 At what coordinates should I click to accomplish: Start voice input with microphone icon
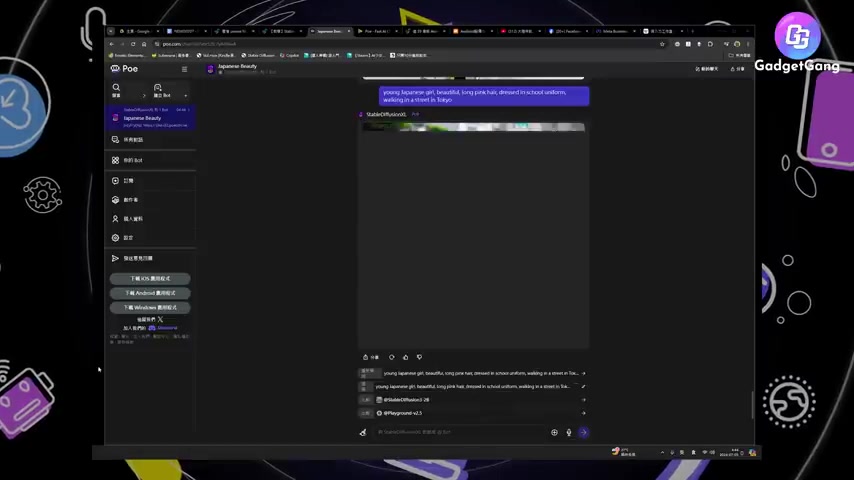pyautogui.click(x=569, y=433)
